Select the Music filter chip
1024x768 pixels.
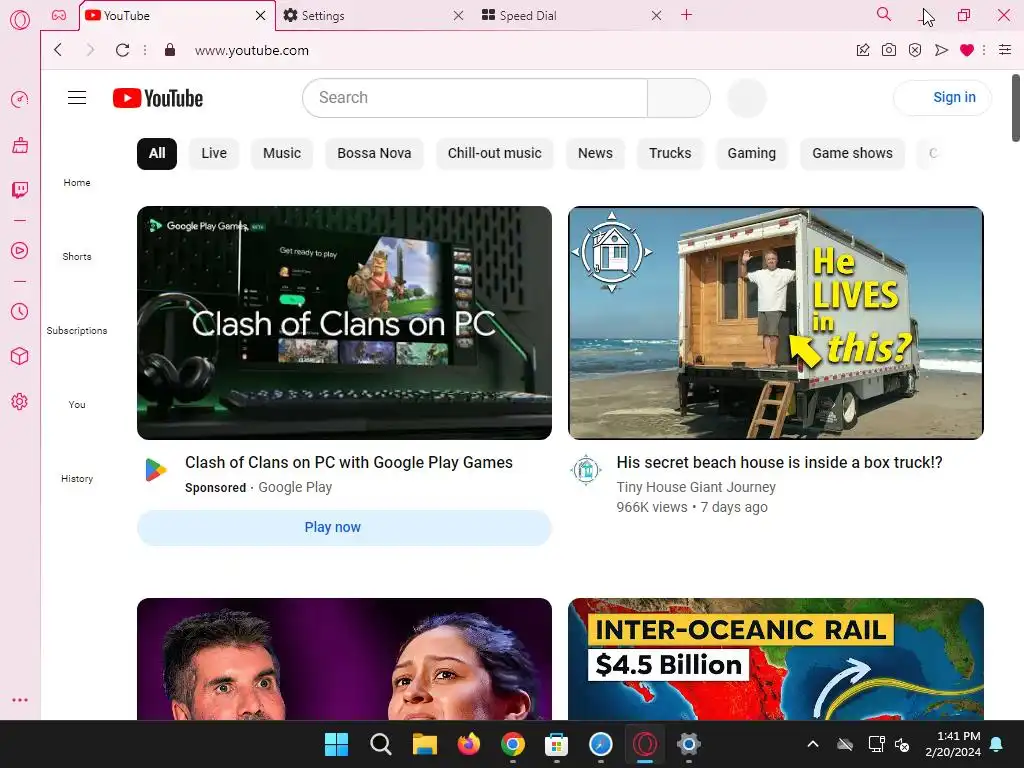point(282,153)
